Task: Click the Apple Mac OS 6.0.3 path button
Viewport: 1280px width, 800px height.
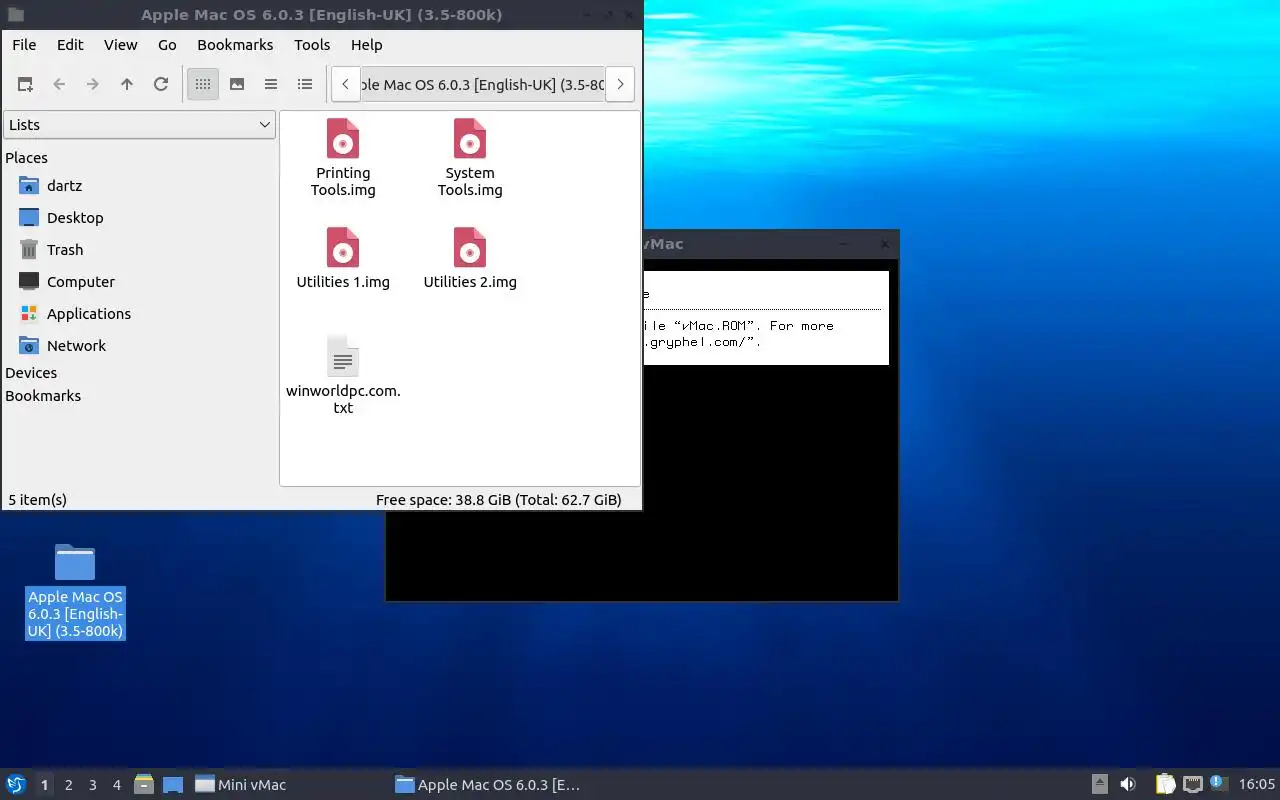Action: [x=483, y=84]
